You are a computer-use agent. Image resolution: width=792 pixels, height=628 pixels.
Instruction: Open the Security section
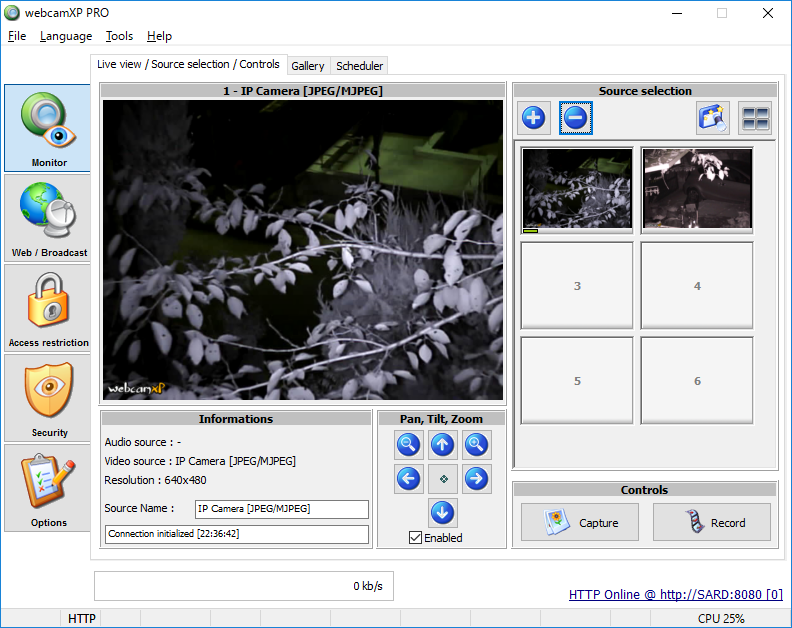[x=47, y=398]
